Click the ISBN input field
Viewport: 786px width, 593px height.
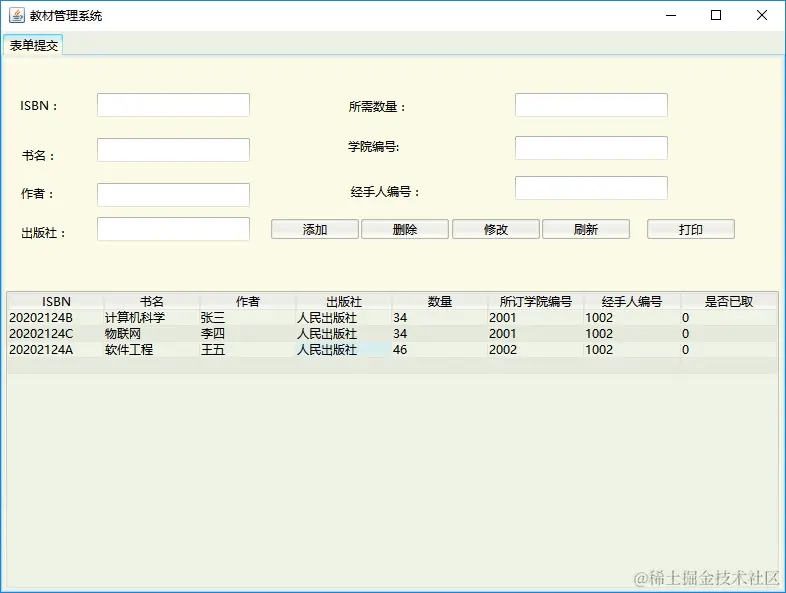pos(173,105)
